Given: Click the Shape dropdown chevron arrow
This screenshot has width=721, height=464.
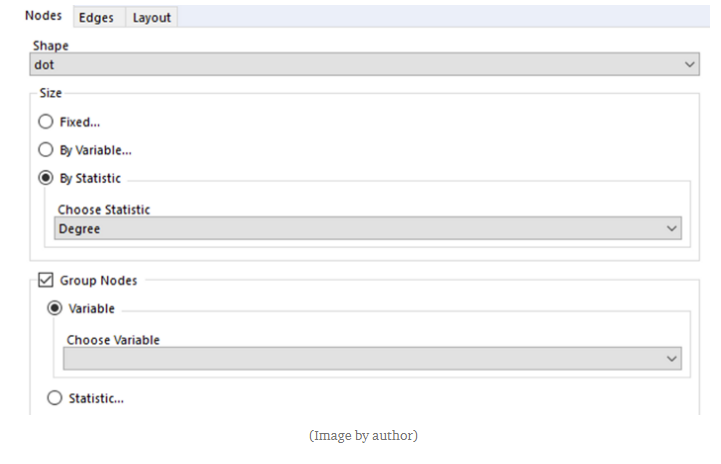Looking at the screenshot, I should (x=690, y=64).
